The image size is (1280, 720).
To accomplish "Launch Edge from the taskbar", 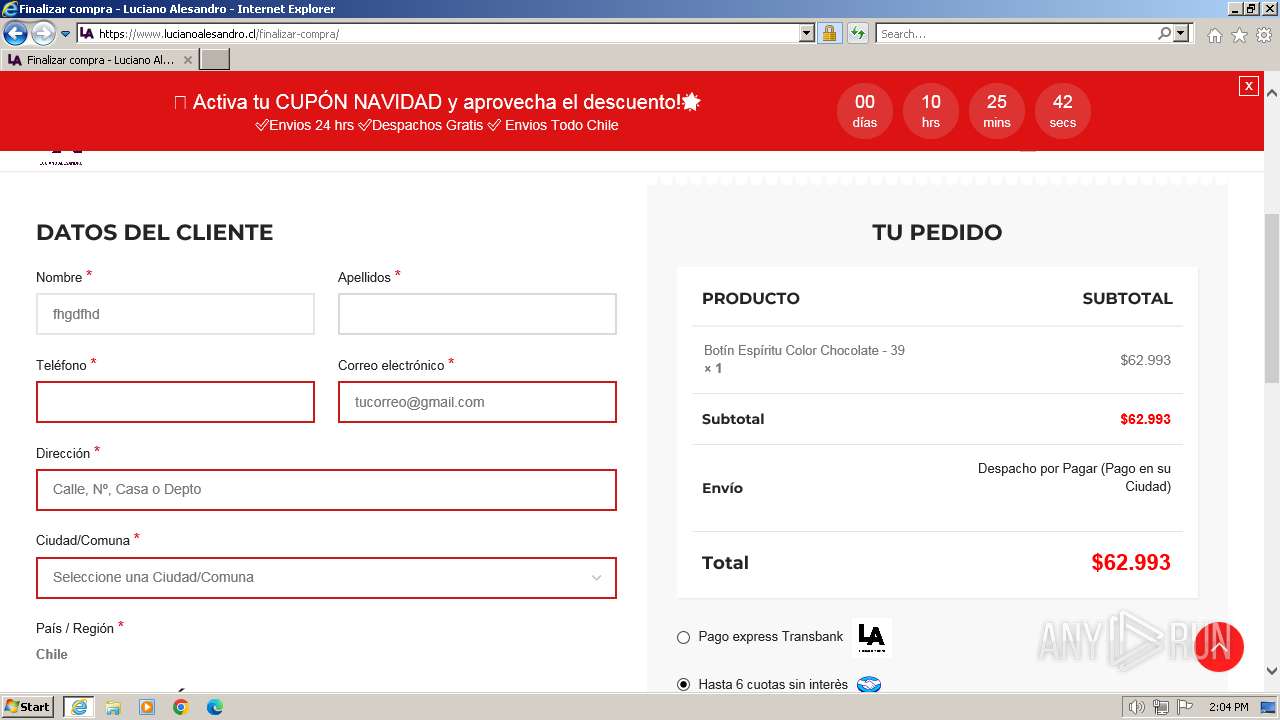I will click(x=215, y=707).
